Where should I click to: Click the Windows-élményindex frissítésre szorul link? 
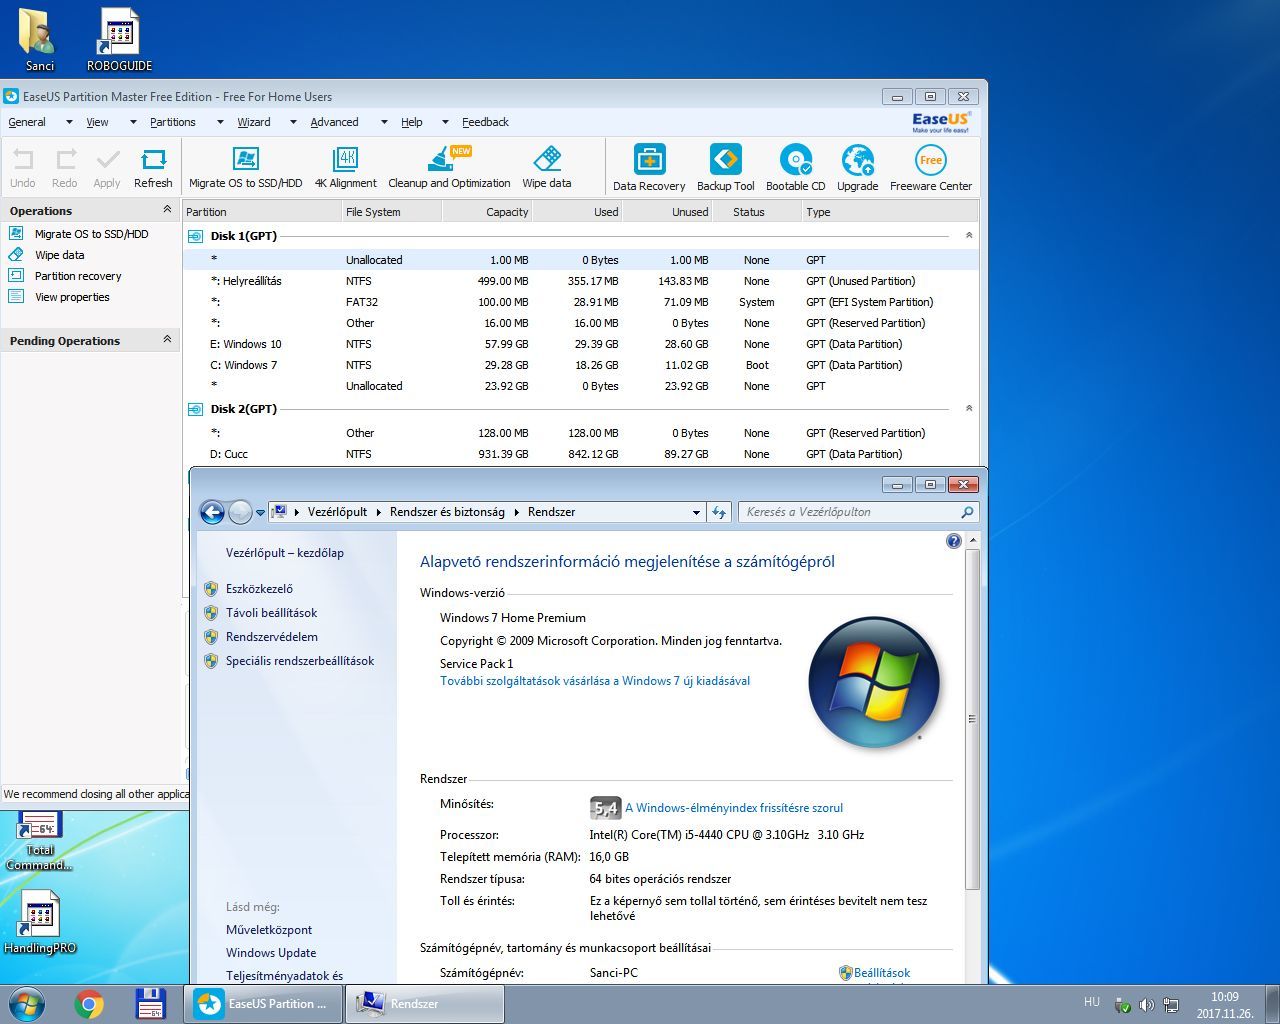point(734,808)
